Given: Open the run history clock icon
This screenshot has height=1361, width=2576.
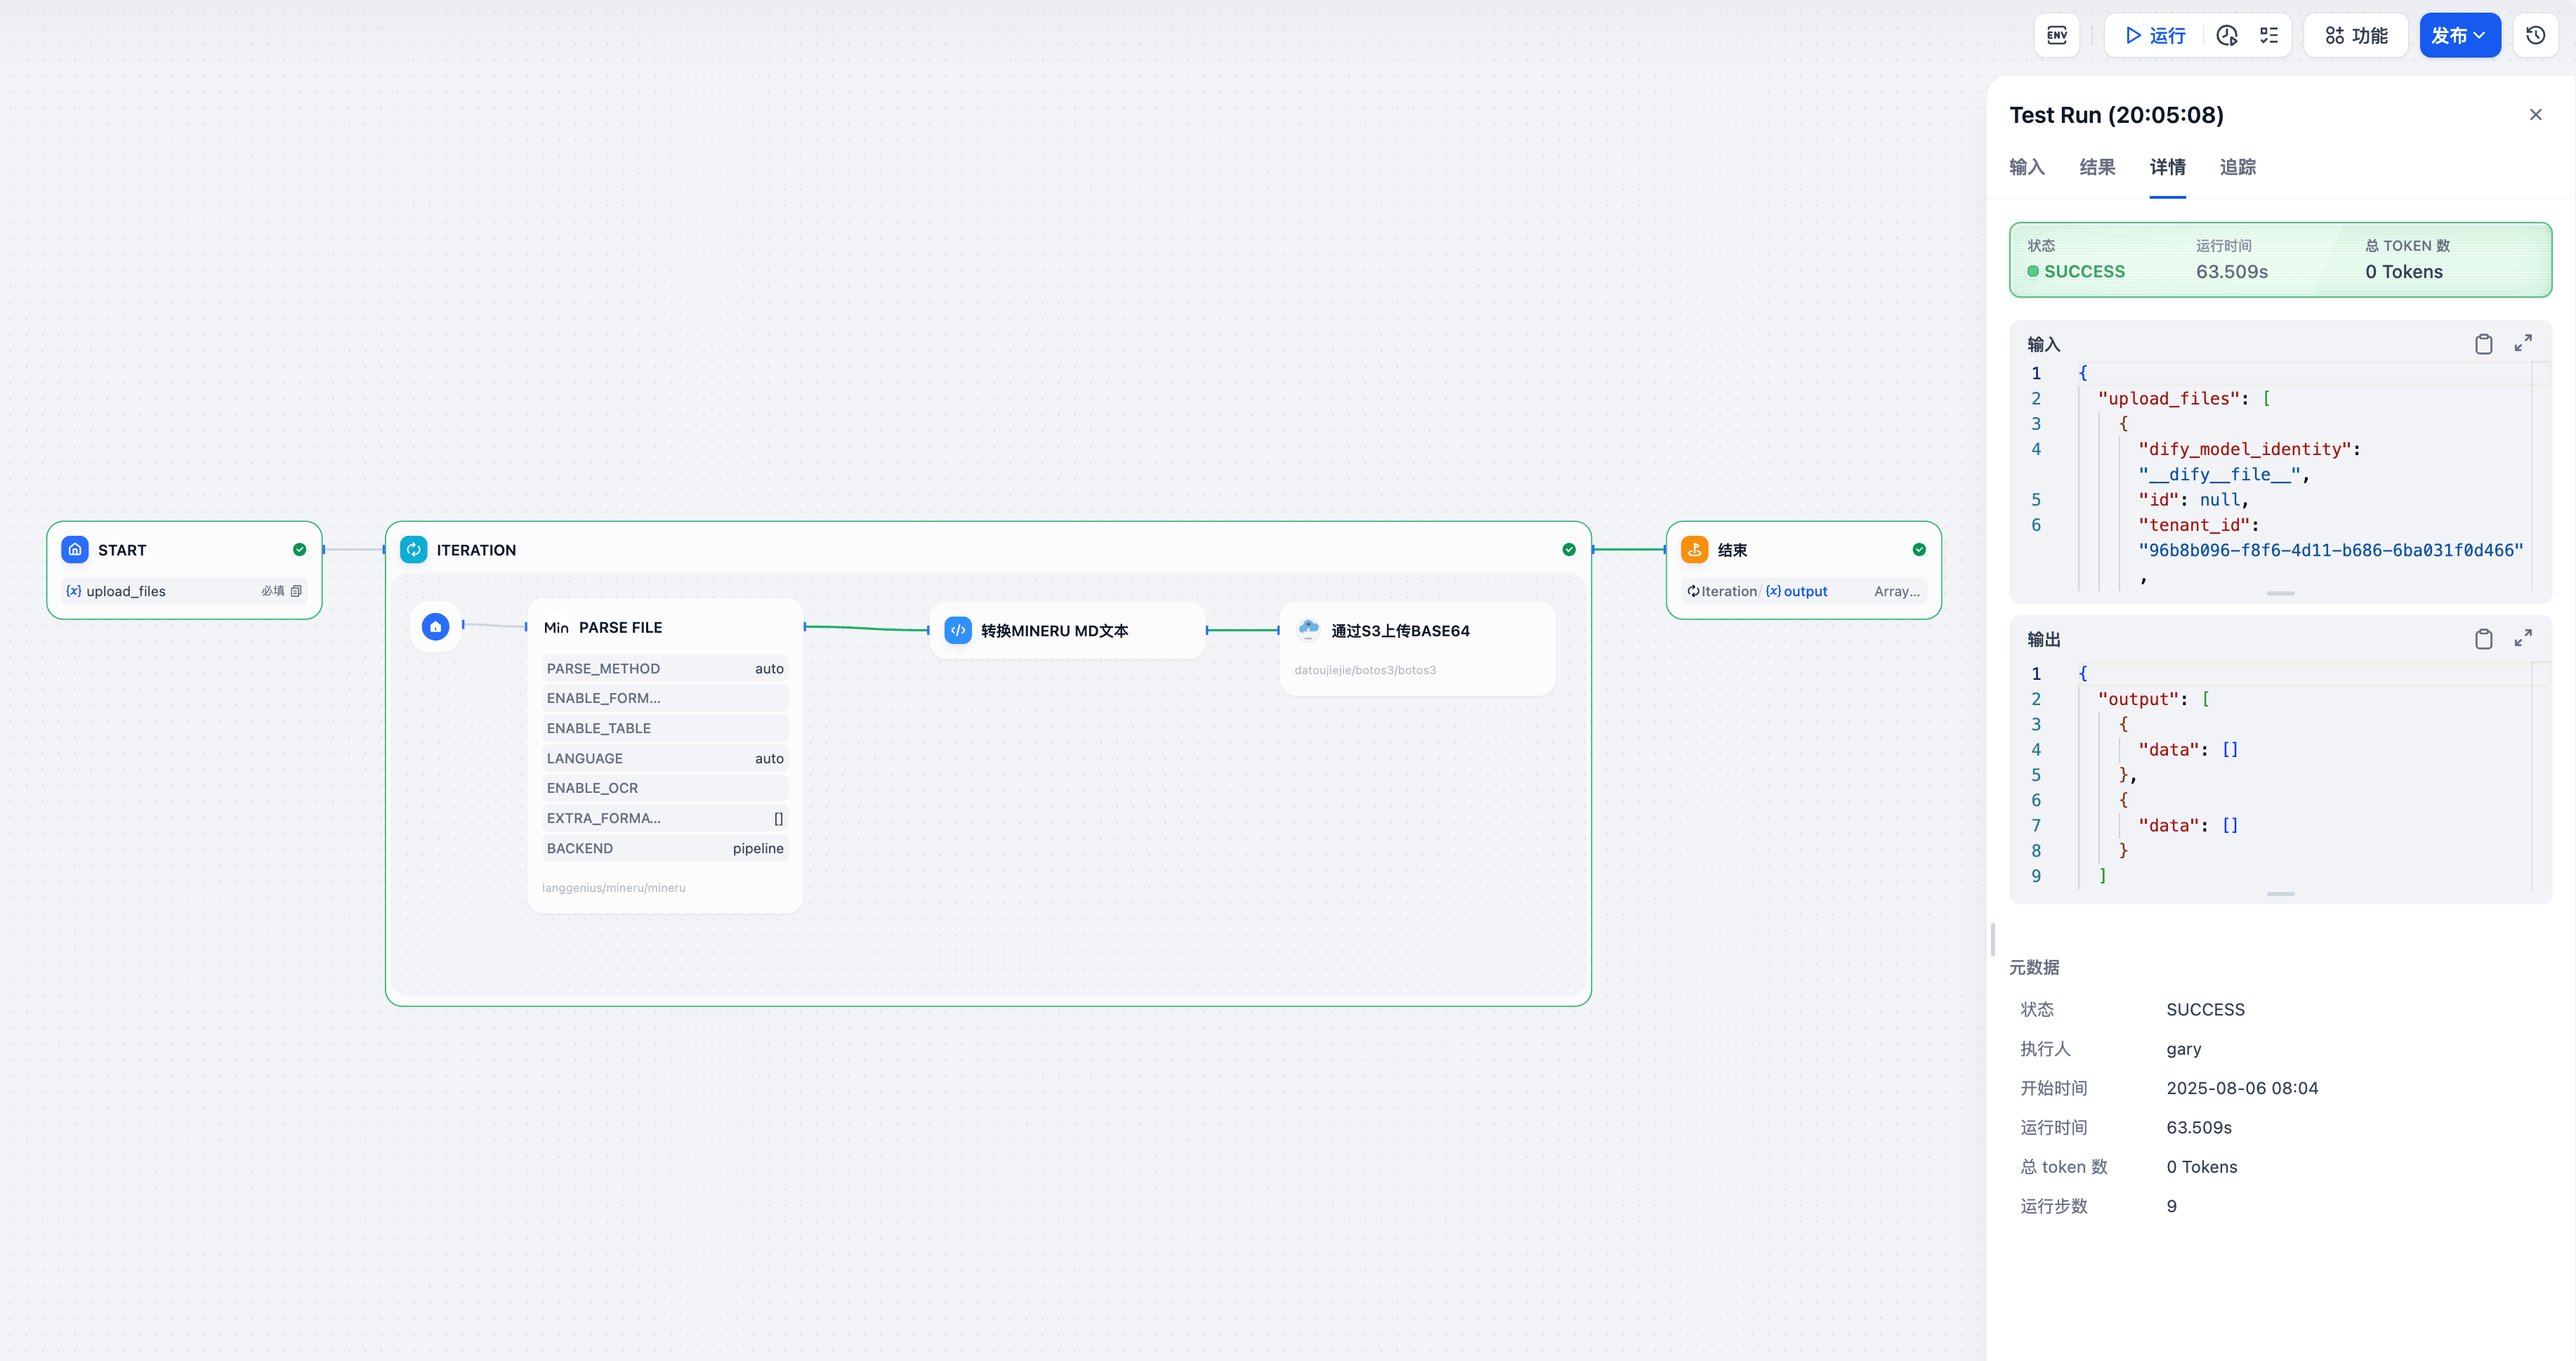Looking at the screenshot, I should click(2227, 36).
